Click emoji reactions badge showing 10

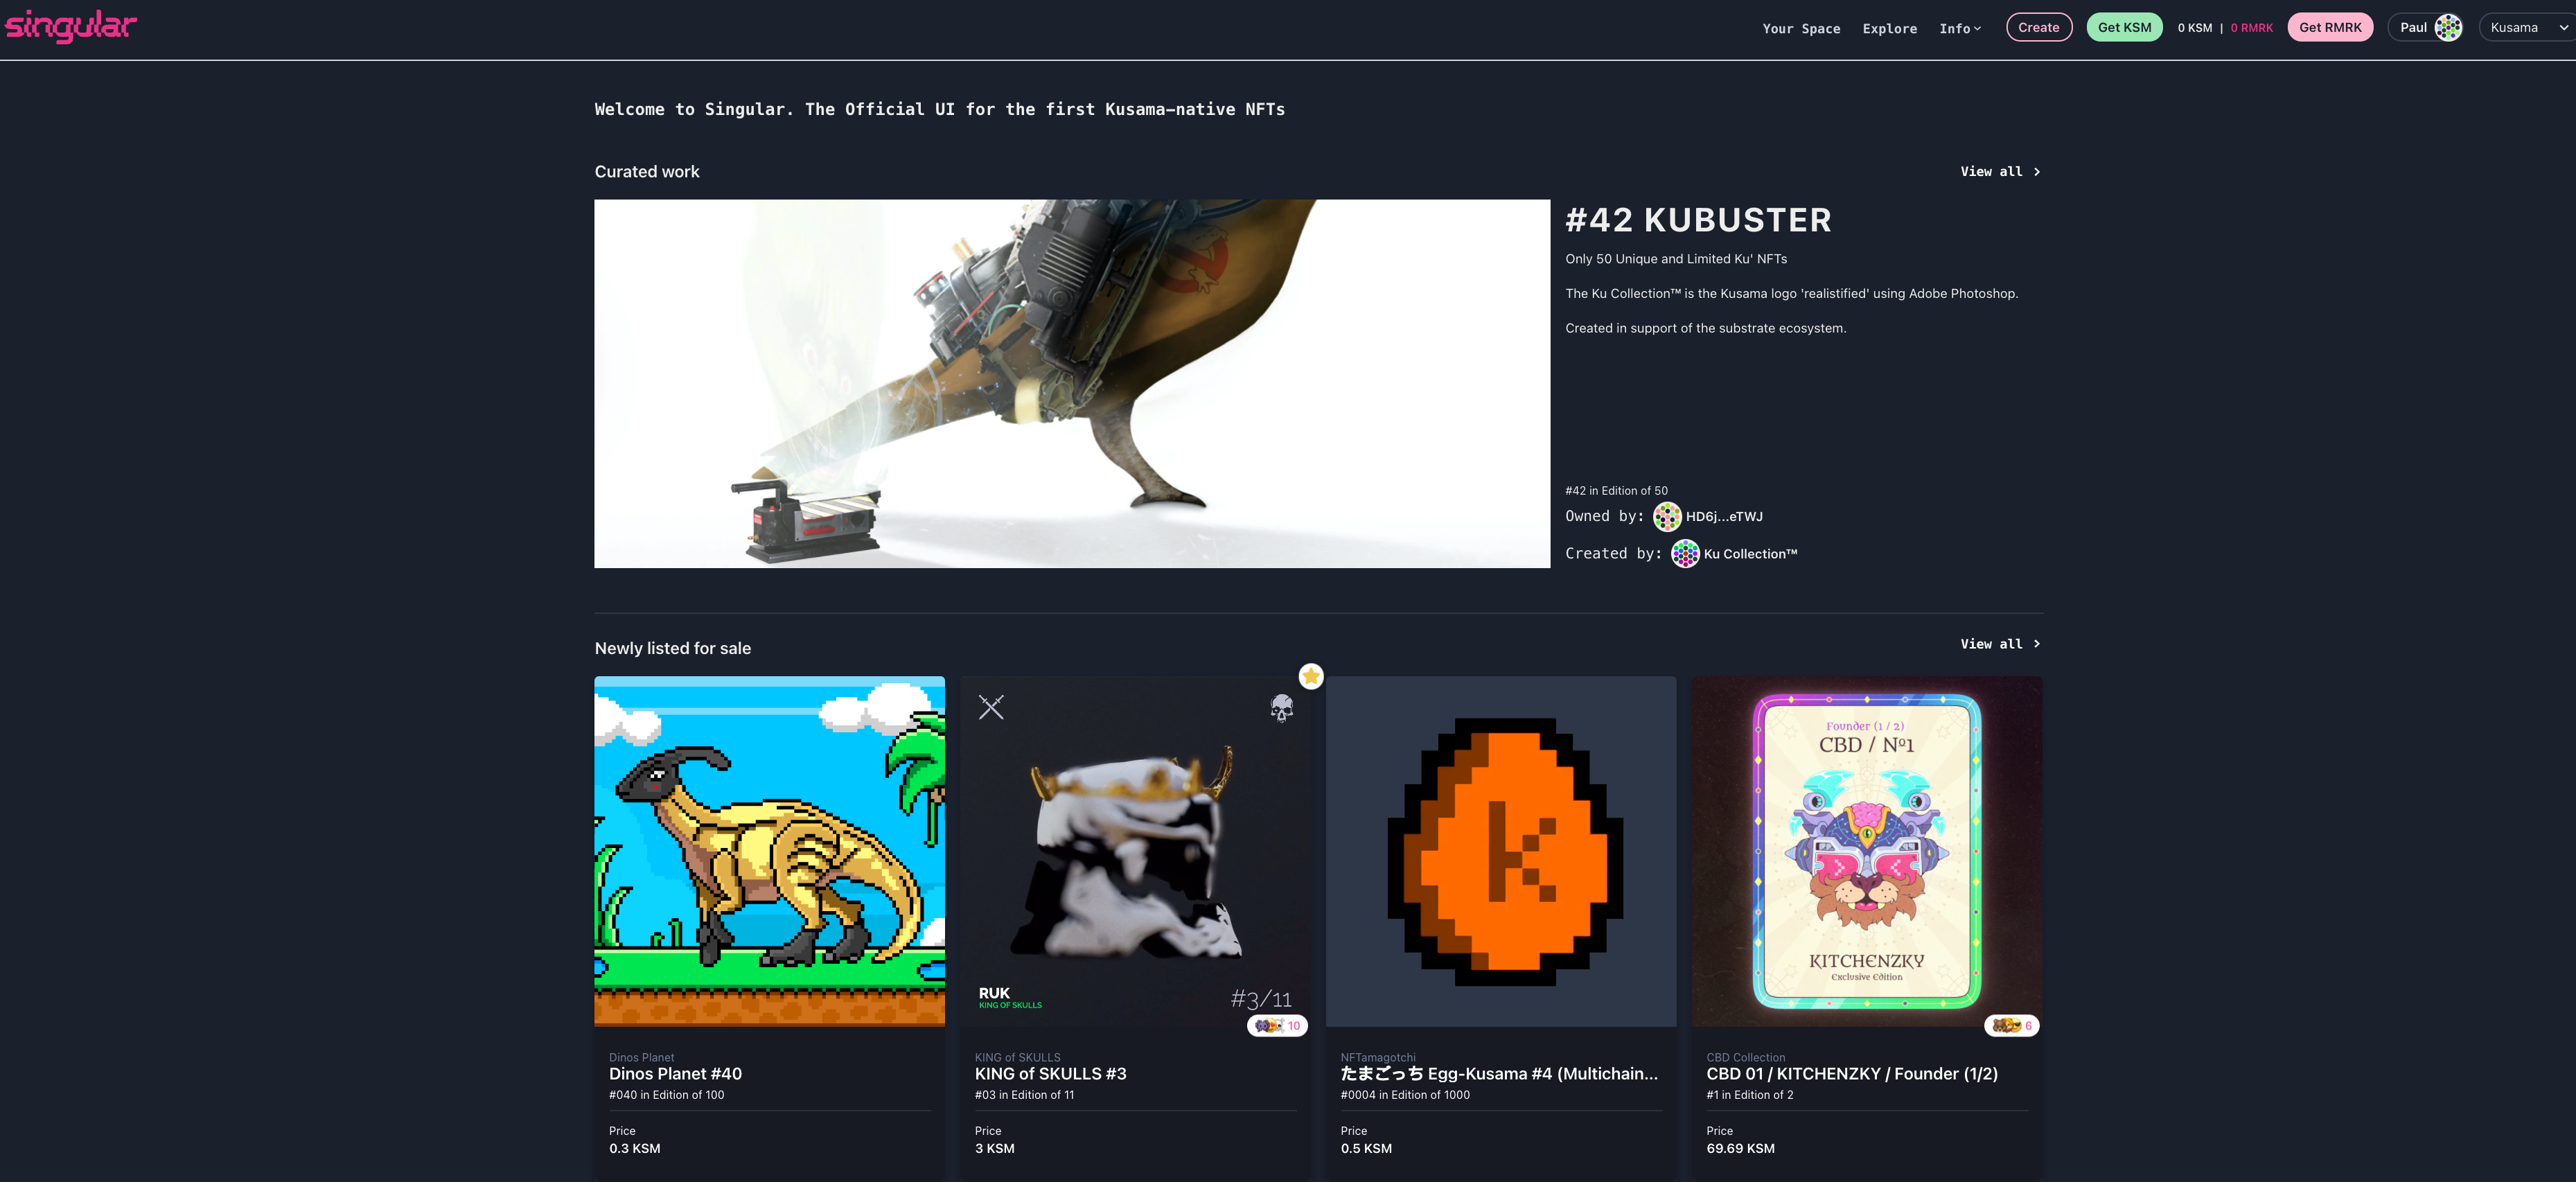click(x=1277, y=1026)
